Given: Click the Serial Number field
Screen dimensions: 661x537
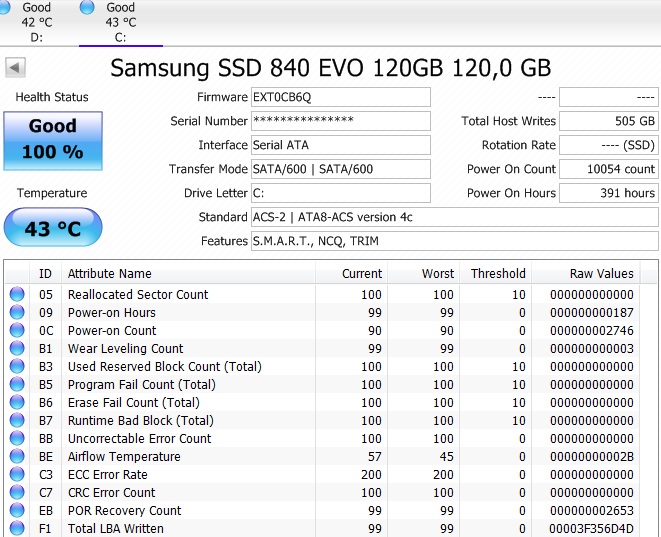Looking at the screenshot, I should 341,121.
